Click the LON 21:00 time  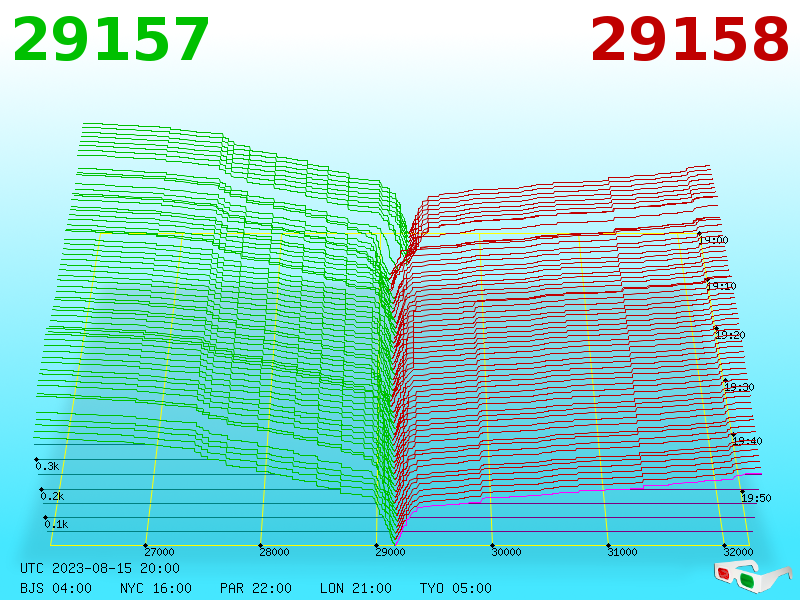(356, 588)
